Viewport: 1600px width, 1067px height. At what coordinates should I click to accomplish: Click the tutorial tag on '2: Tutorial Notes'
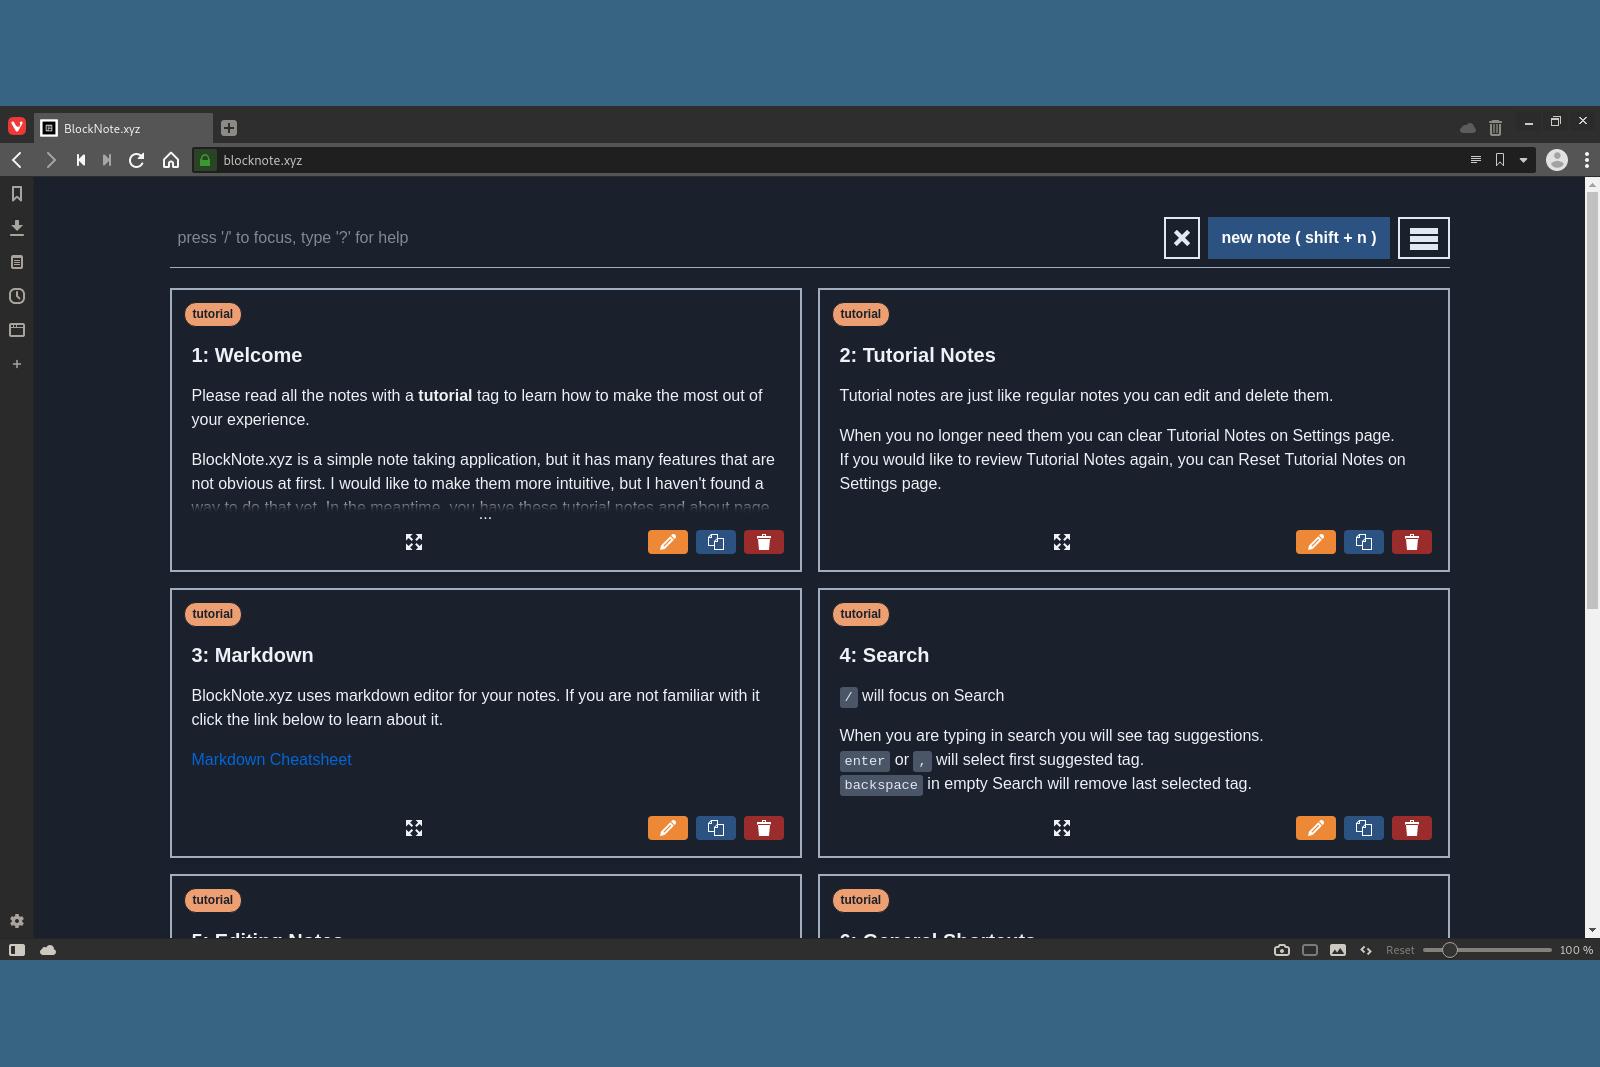coord(861,314)
